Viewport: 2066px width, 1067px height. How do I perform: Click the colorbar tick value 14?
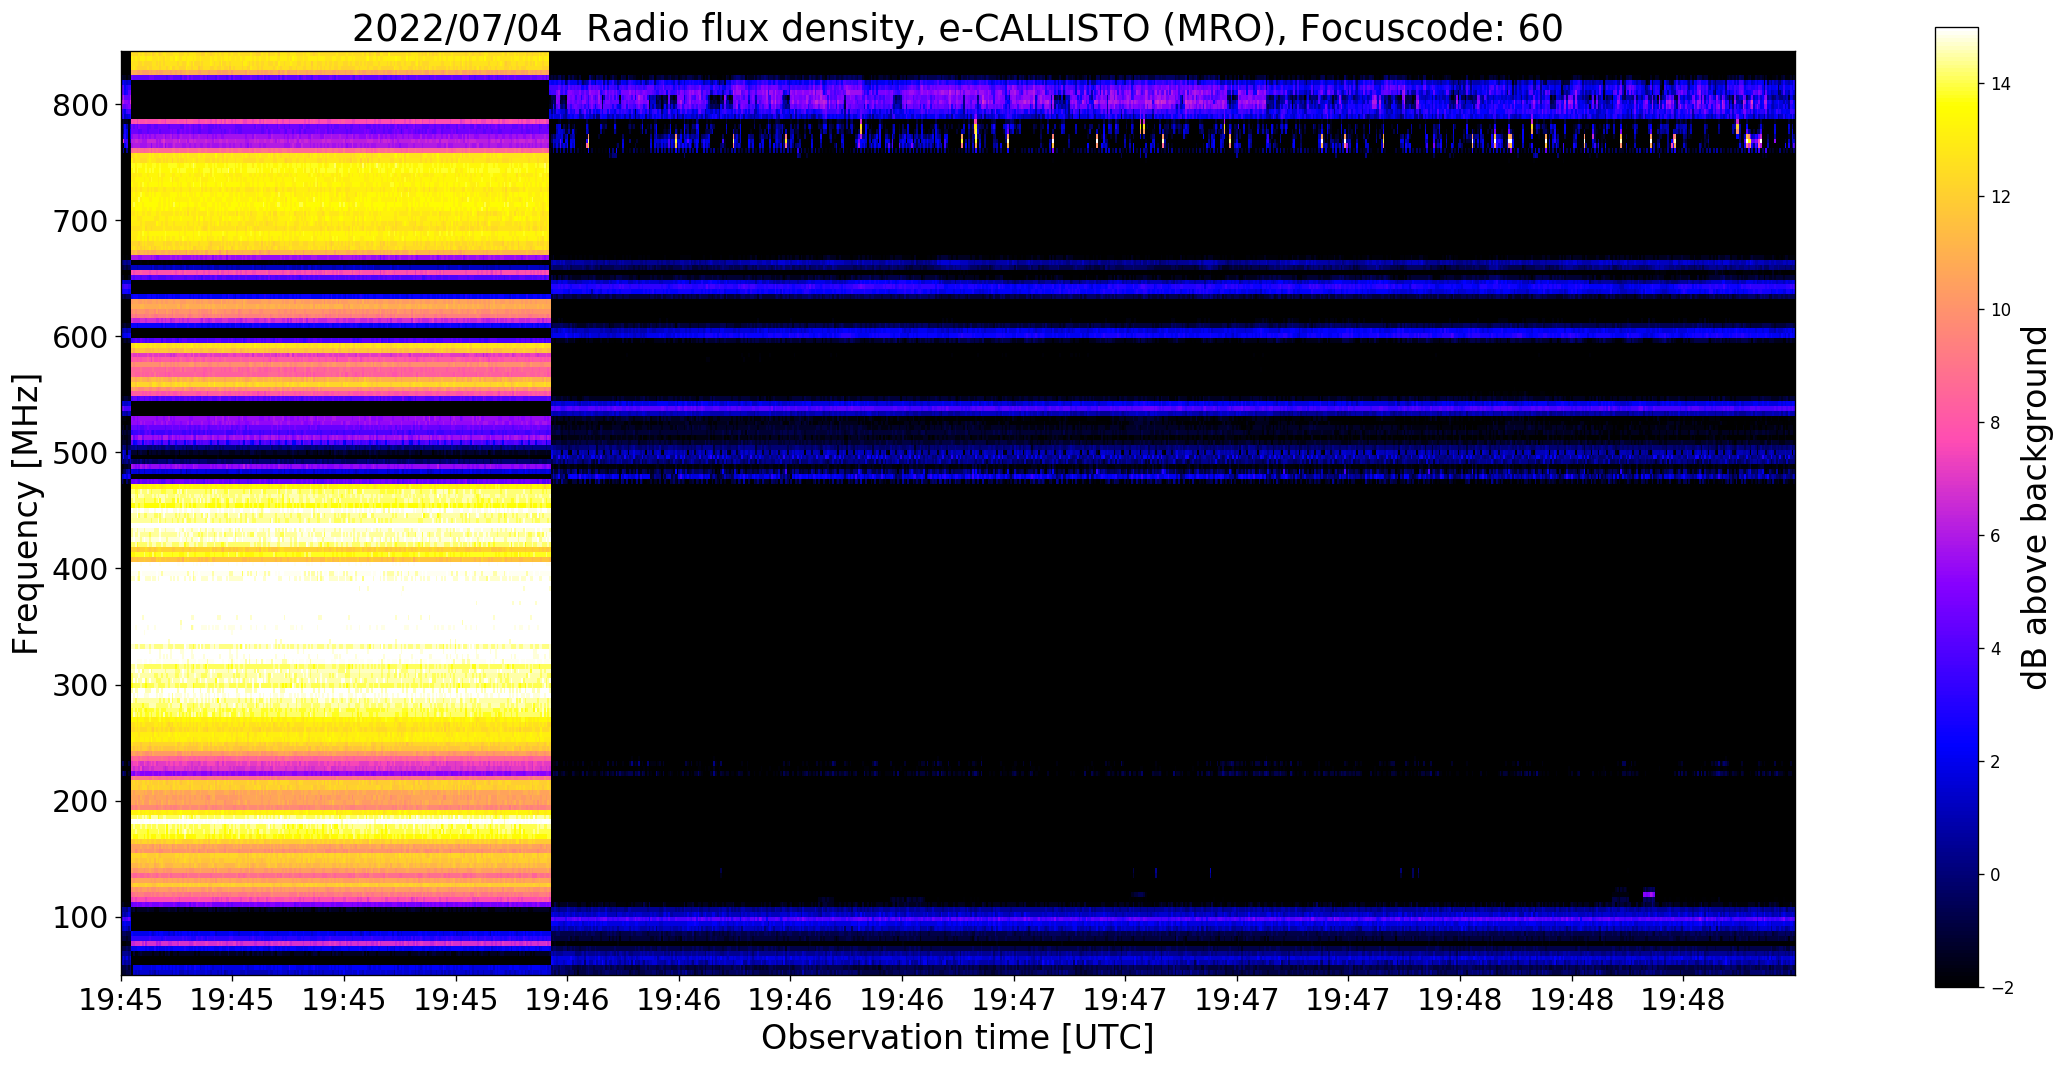point(2000,84)
